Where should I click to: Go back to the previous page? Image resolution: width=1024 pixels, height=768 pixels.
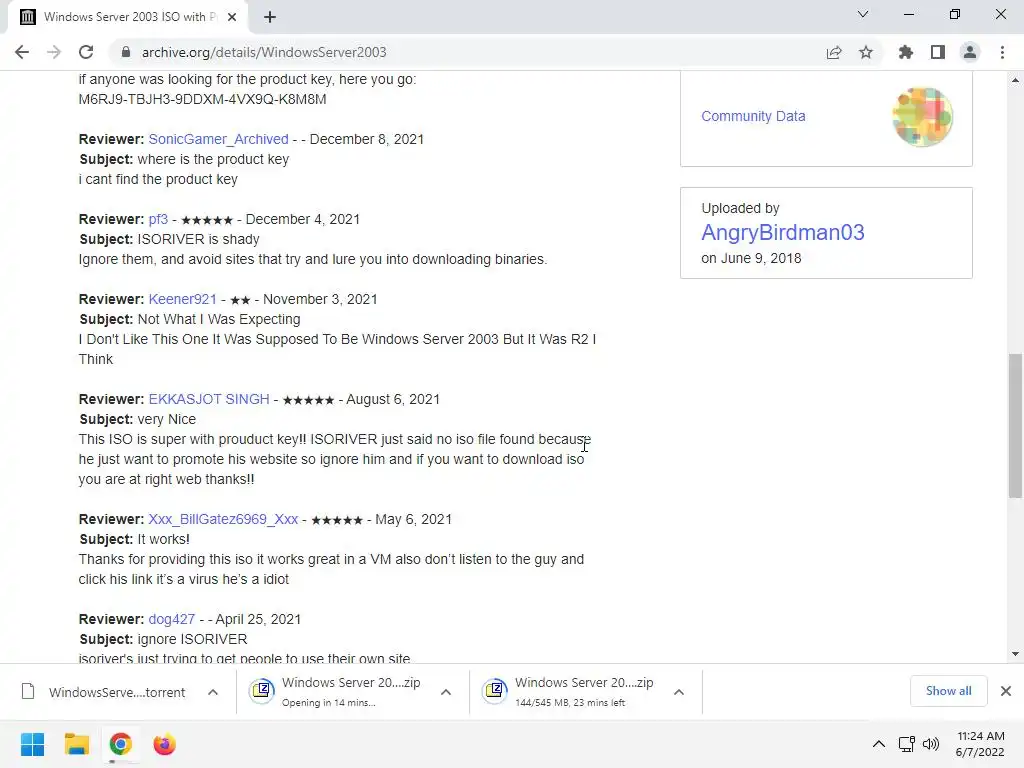tap(22, 52)
